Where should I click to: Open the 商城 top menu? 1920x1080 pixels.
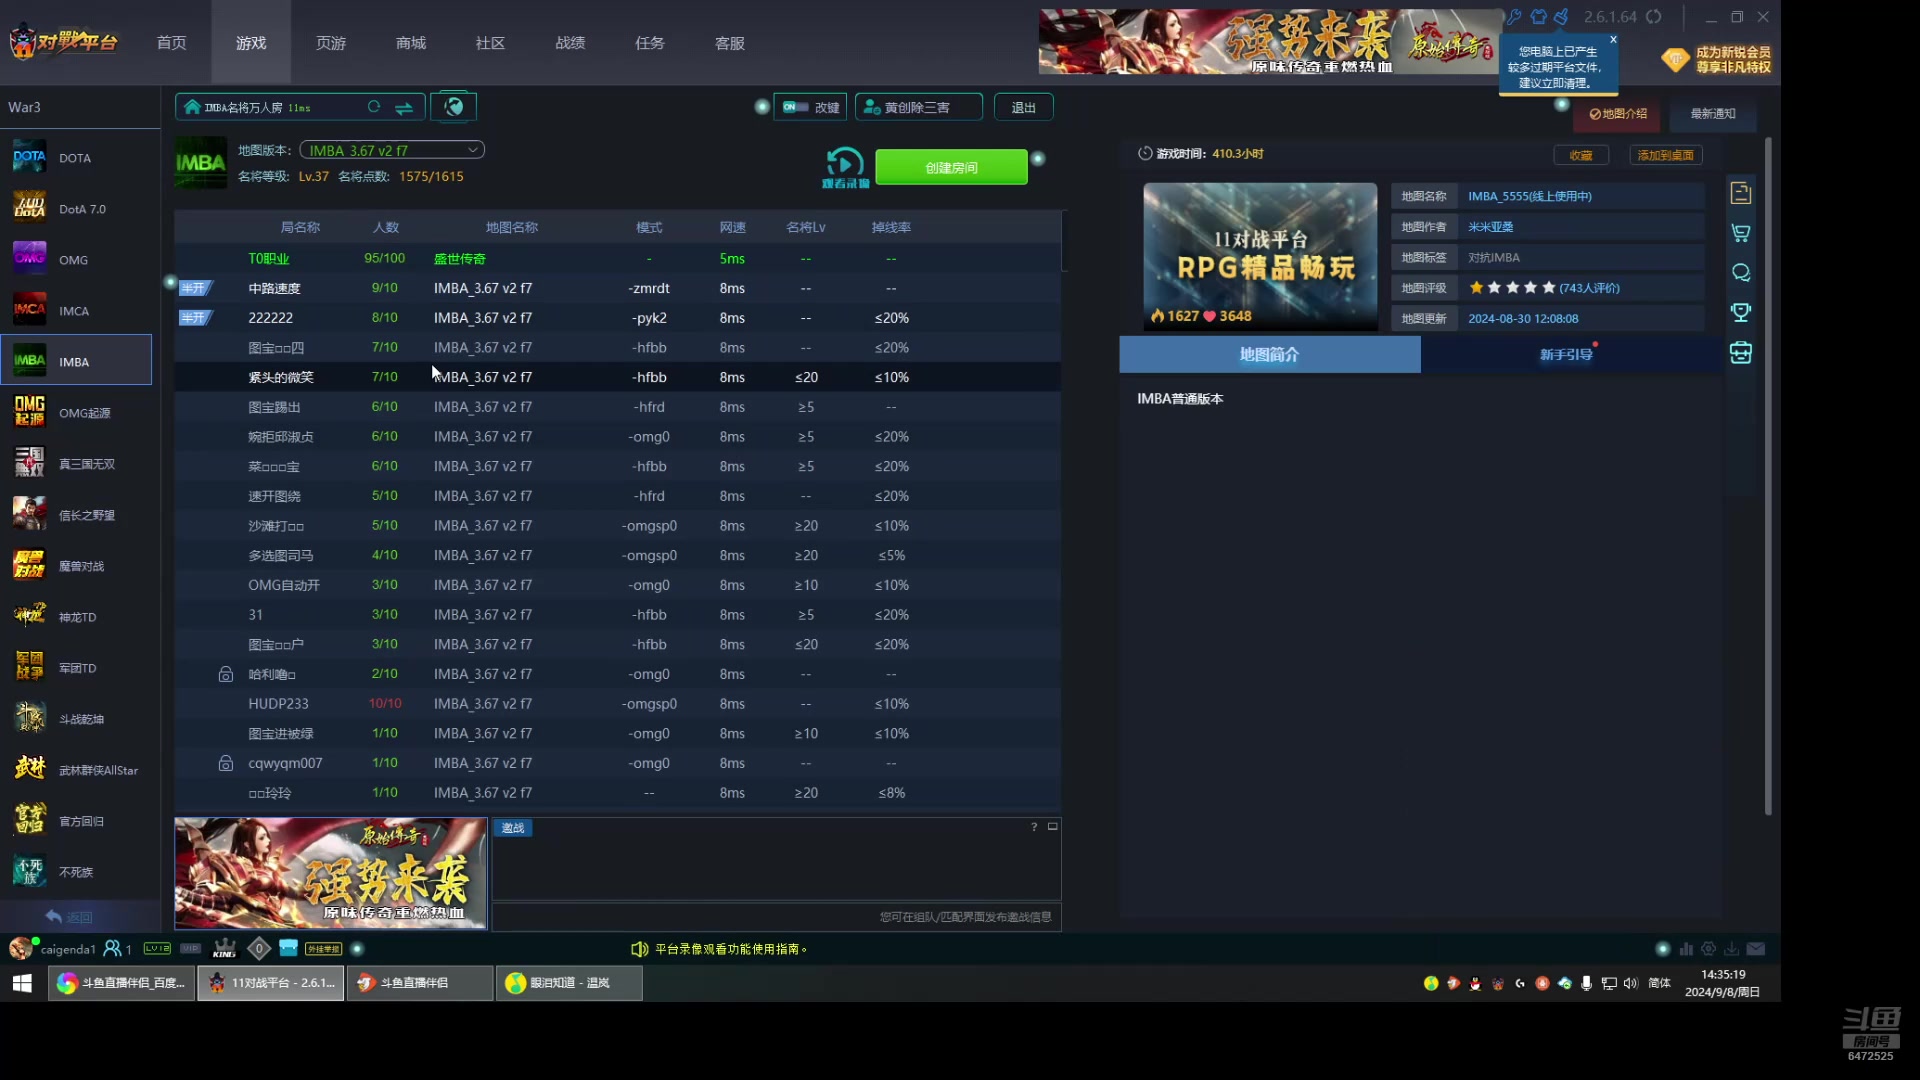(x=411, y=43)
